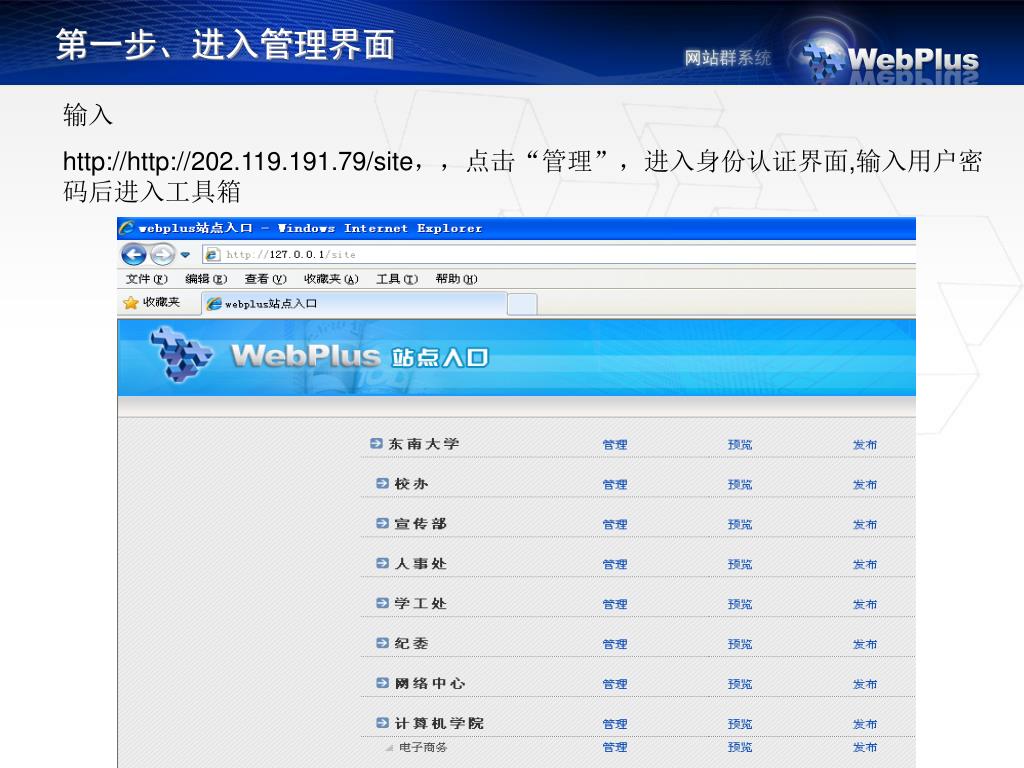Click arrow icon beside 纪委
The width and height of the screenshot is (1024, 768).
(x=383, y=643)
